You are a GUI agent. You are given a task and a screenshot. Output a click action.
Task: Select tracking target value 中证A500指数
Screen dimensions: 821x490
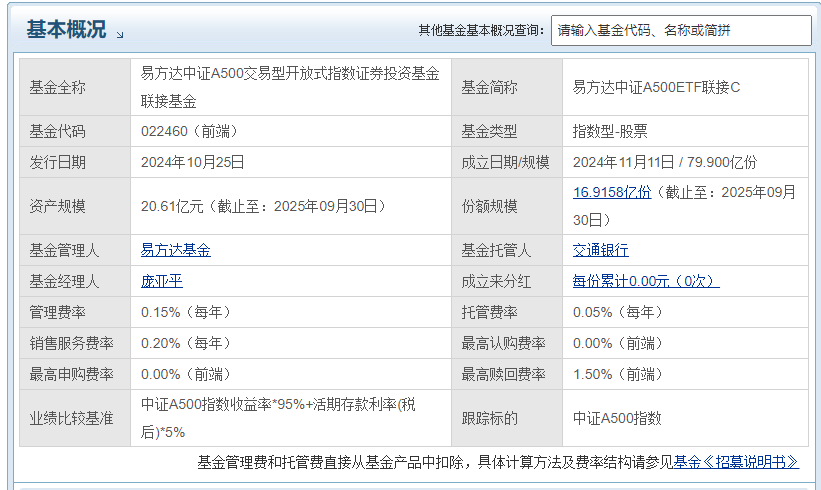[617, 418]
